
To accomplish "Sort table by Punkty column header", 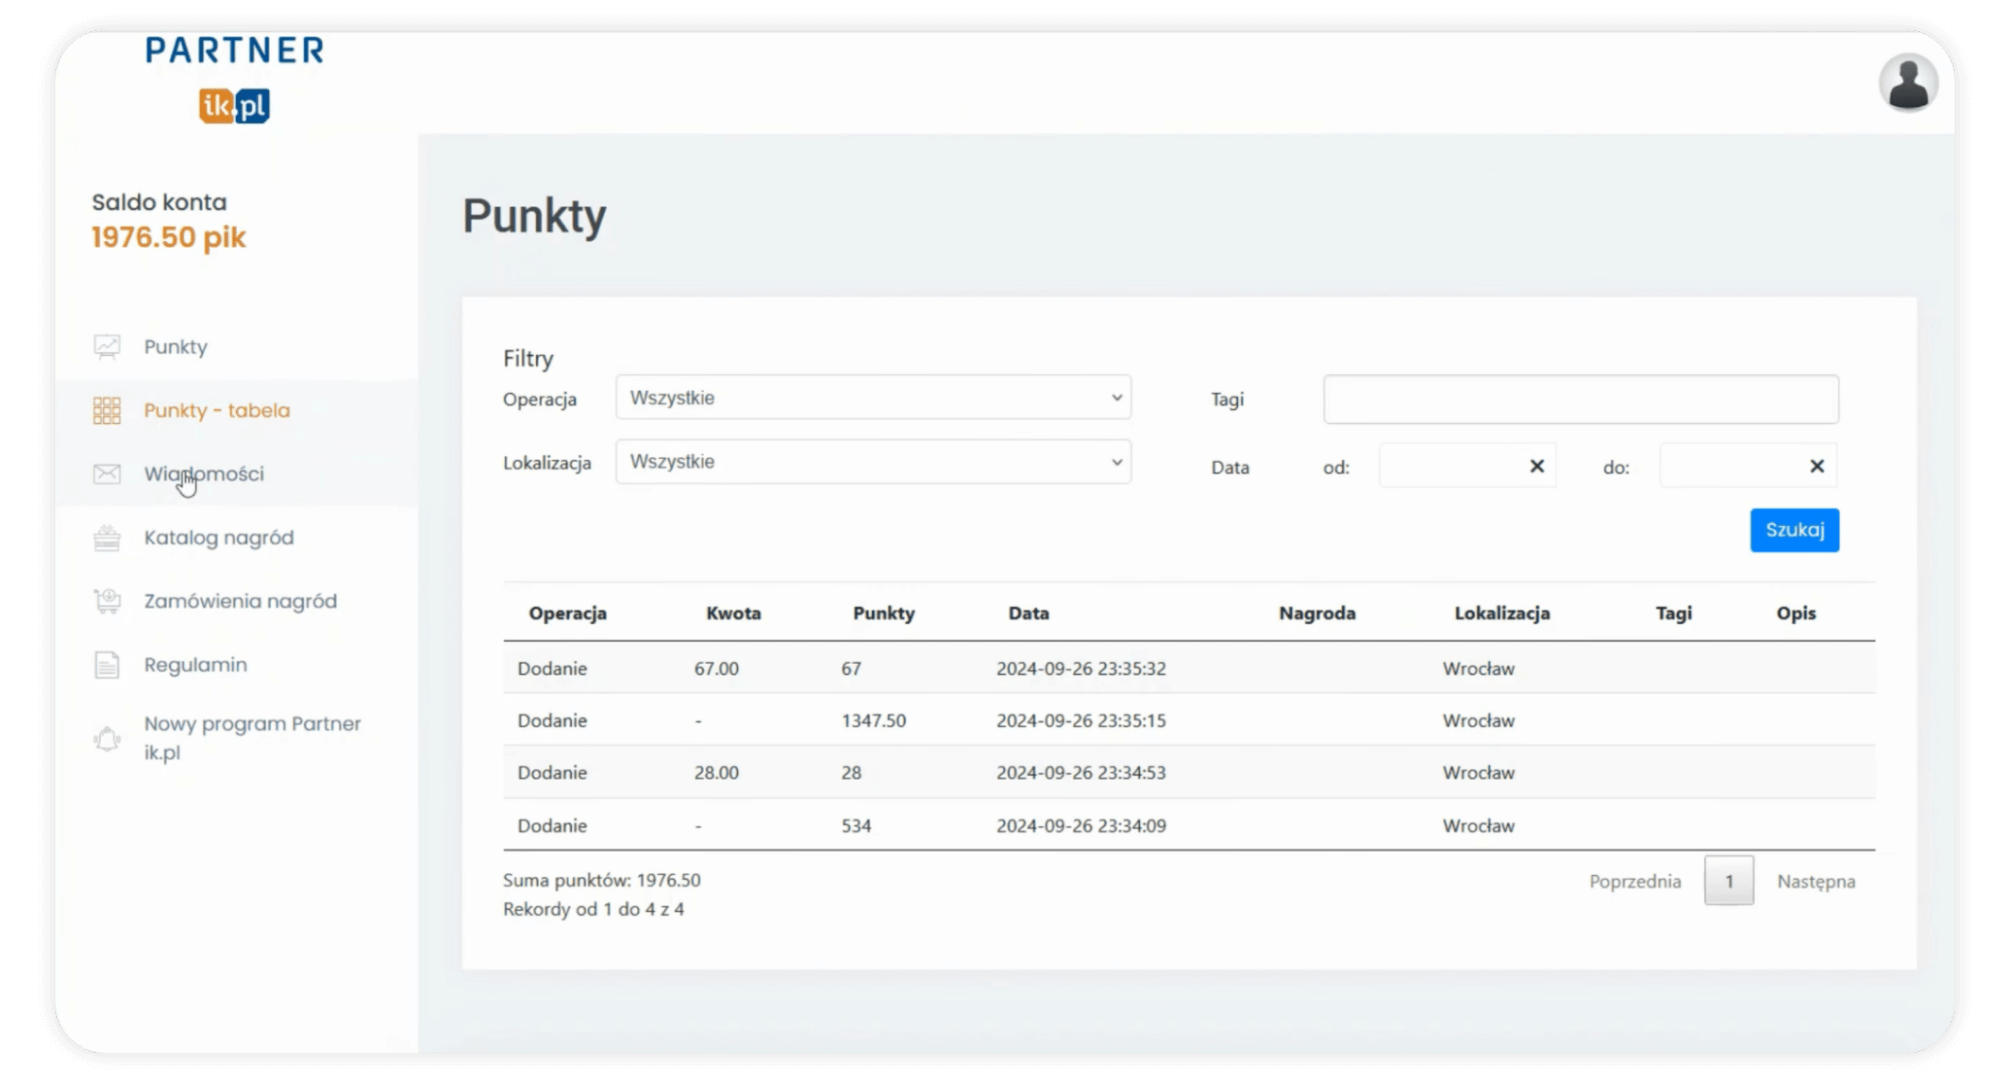I will click(x=883, y=614).
